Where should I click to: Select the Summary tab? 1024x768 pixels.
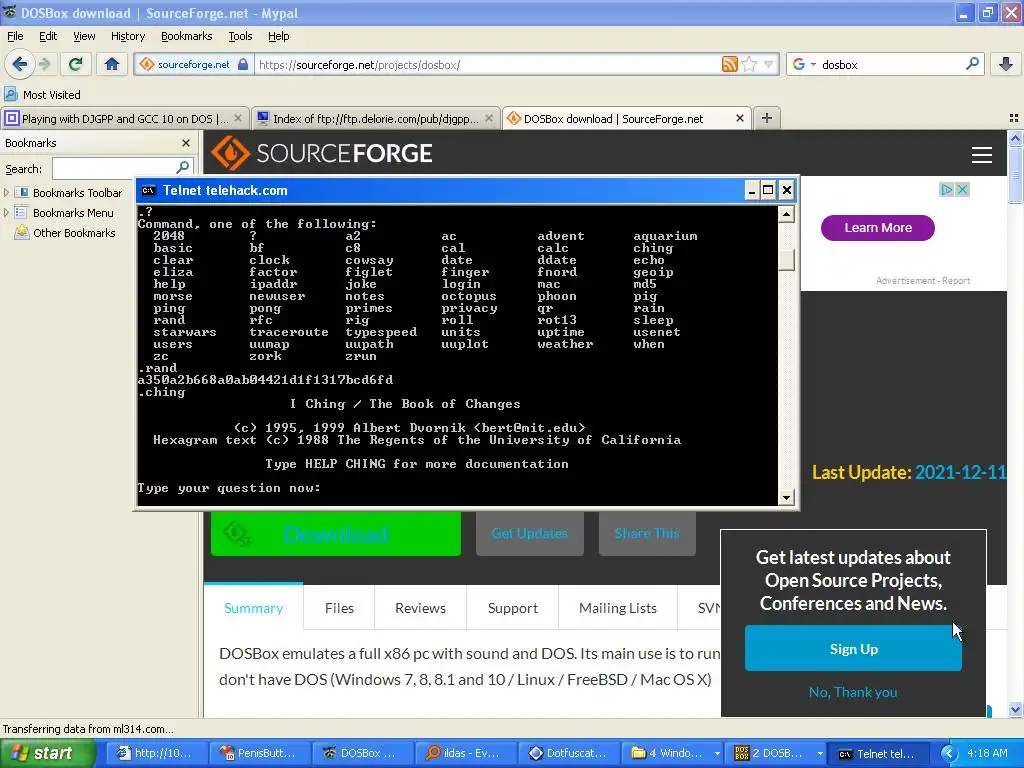(253, 608)
